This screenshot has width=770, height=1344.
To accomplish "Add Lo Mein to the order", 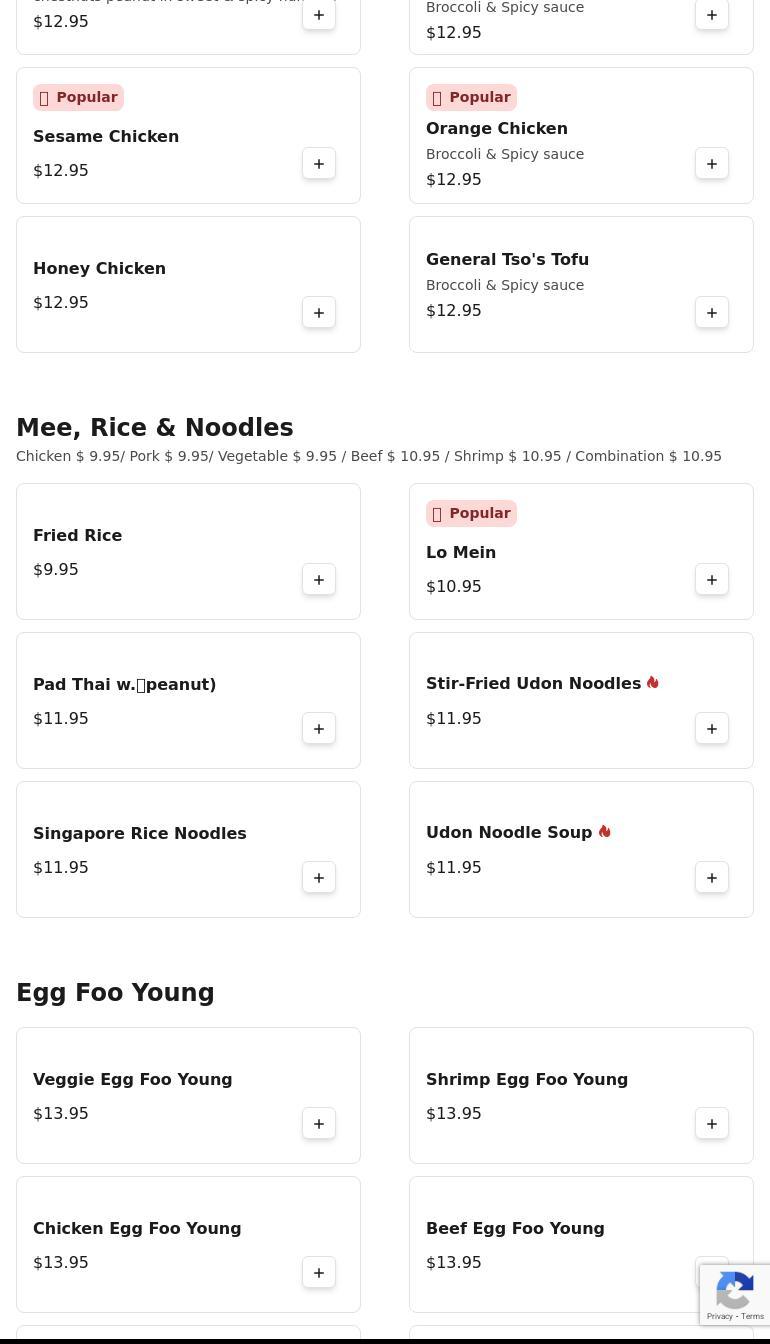I will [x=712, y=580].
